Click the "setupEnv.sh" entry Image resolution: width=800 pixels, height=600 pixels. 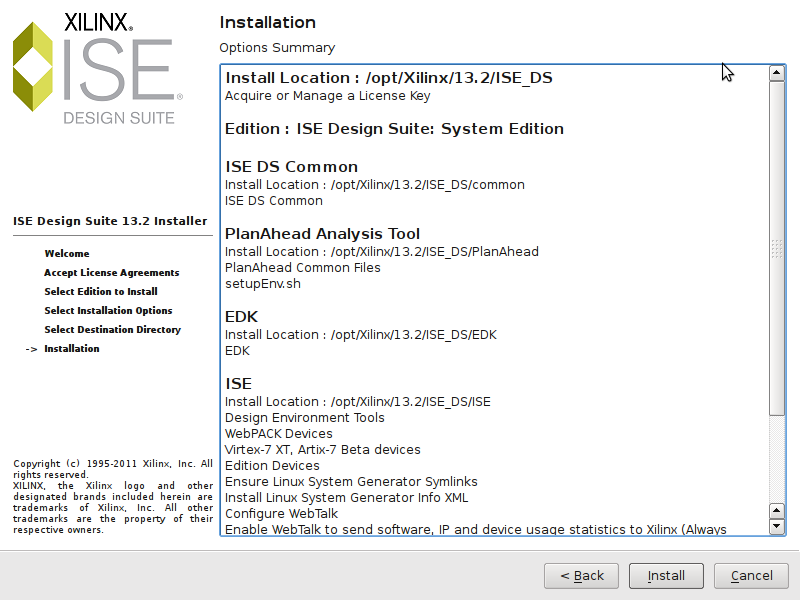(263, 284)
